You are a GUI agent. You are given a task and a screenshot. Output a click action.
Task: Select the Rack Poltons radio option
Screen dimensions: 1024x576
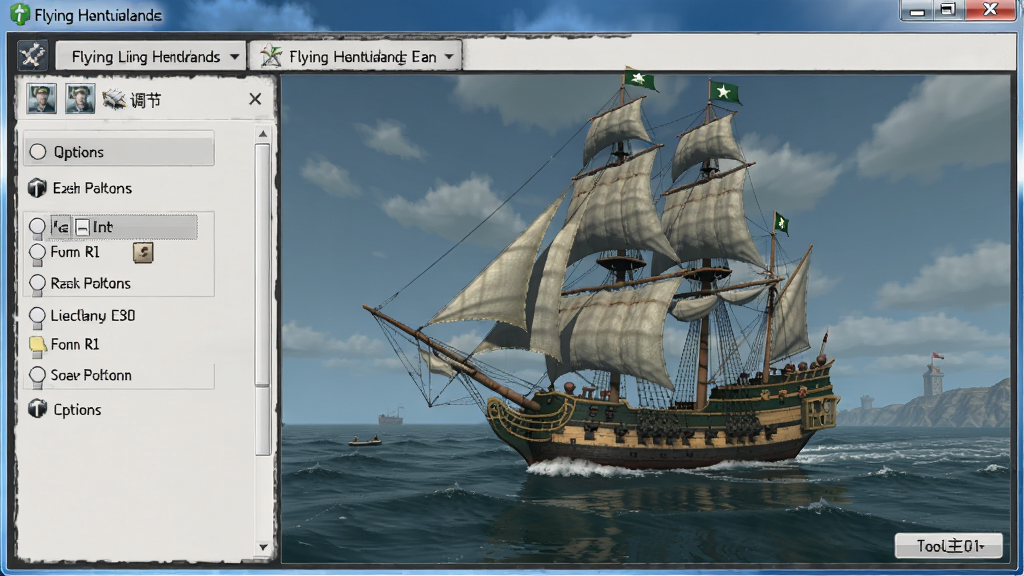click(37, 283)
